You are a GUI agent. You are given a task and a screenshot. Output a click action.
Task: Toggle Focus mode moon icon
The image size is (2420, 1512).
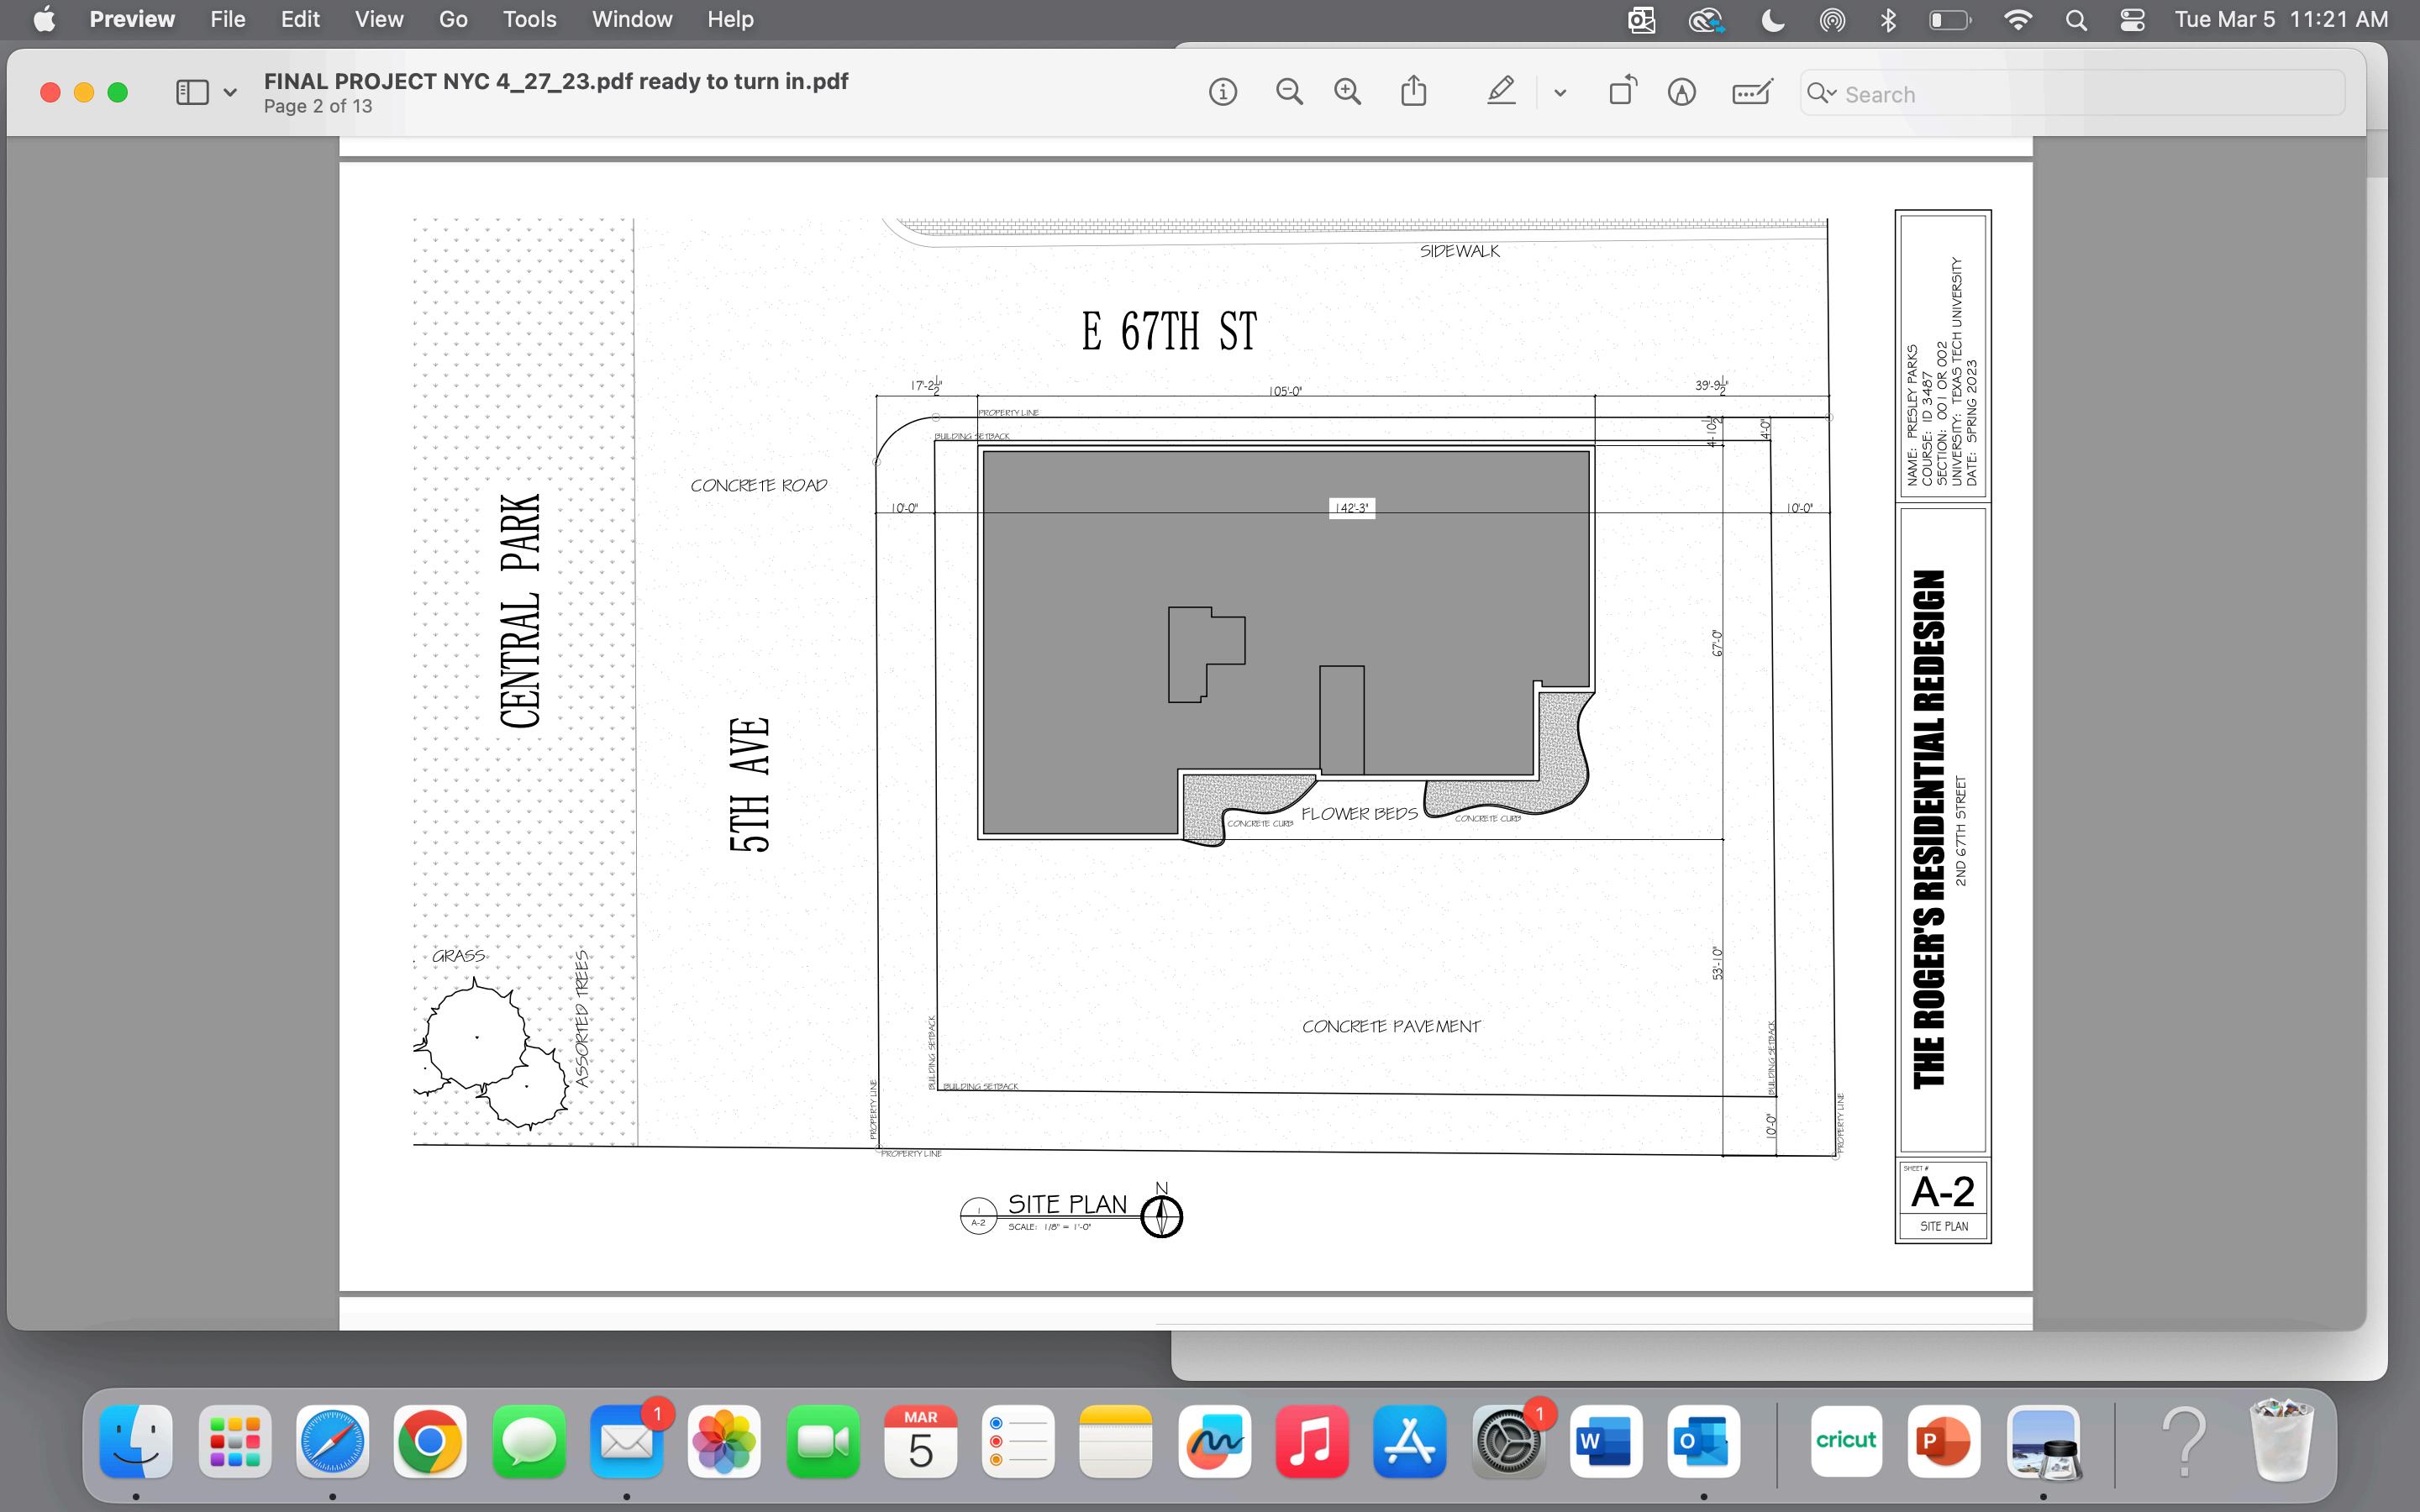point(1772,20)
